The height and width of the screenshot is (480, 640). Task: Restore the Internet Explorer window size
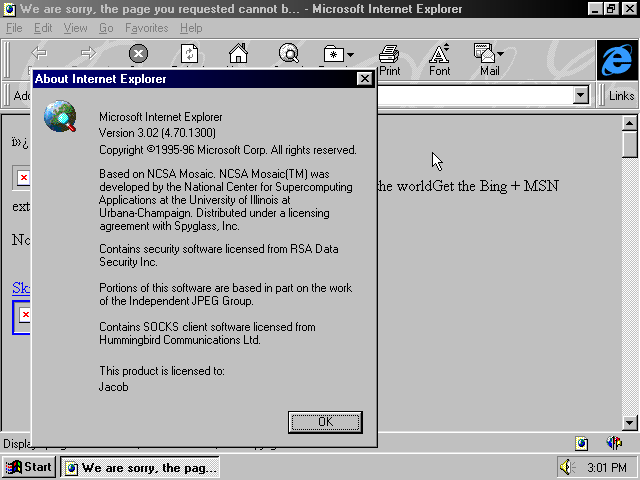pos(611,9)
